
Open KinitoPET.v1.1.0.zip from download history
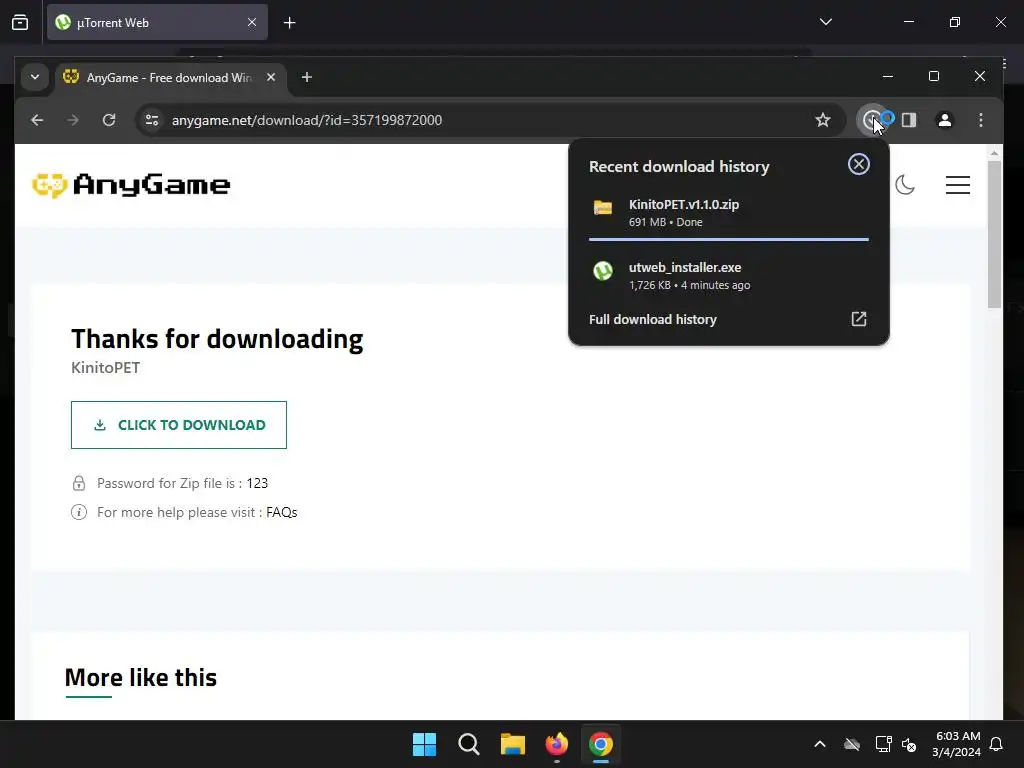click(x=729, y=213)
